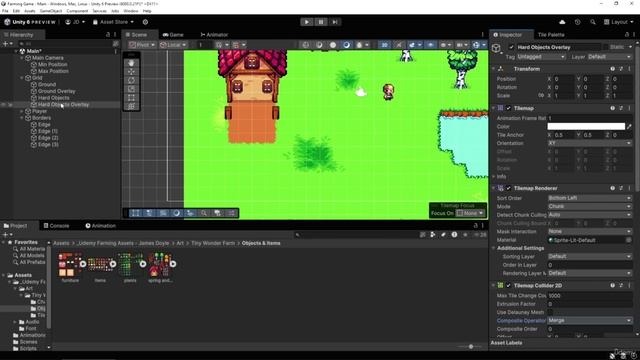Open the global search magnifier icon

coord(593,22)
